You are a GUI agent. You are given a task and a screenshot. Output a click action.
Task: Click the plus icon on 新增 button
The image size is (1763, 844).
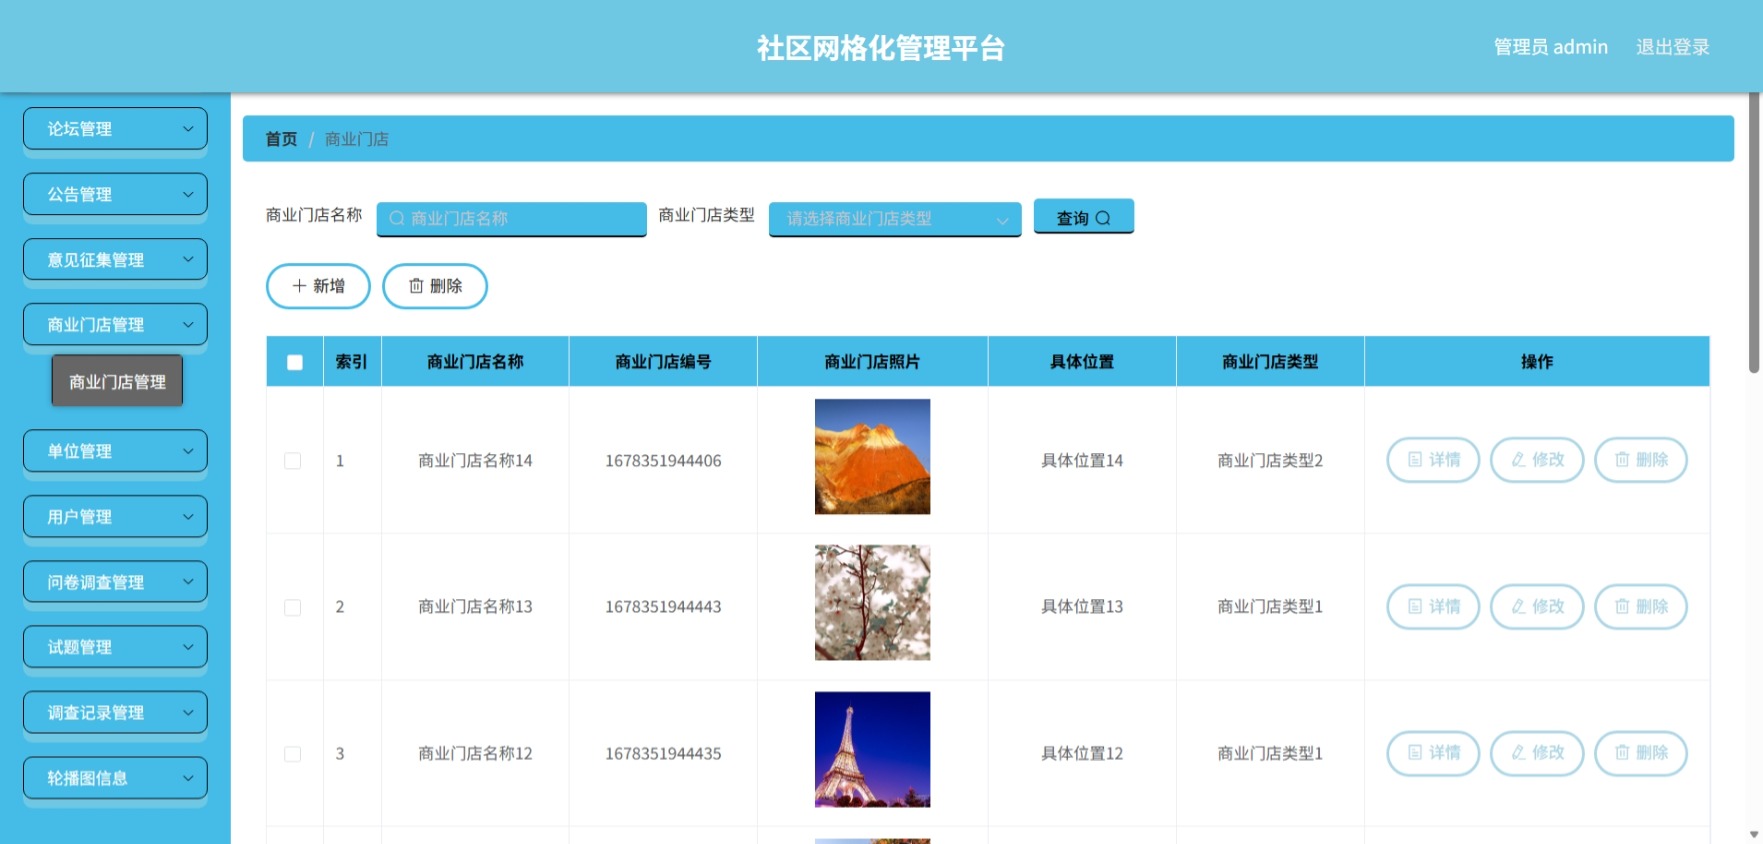click(x=299, y=286)
